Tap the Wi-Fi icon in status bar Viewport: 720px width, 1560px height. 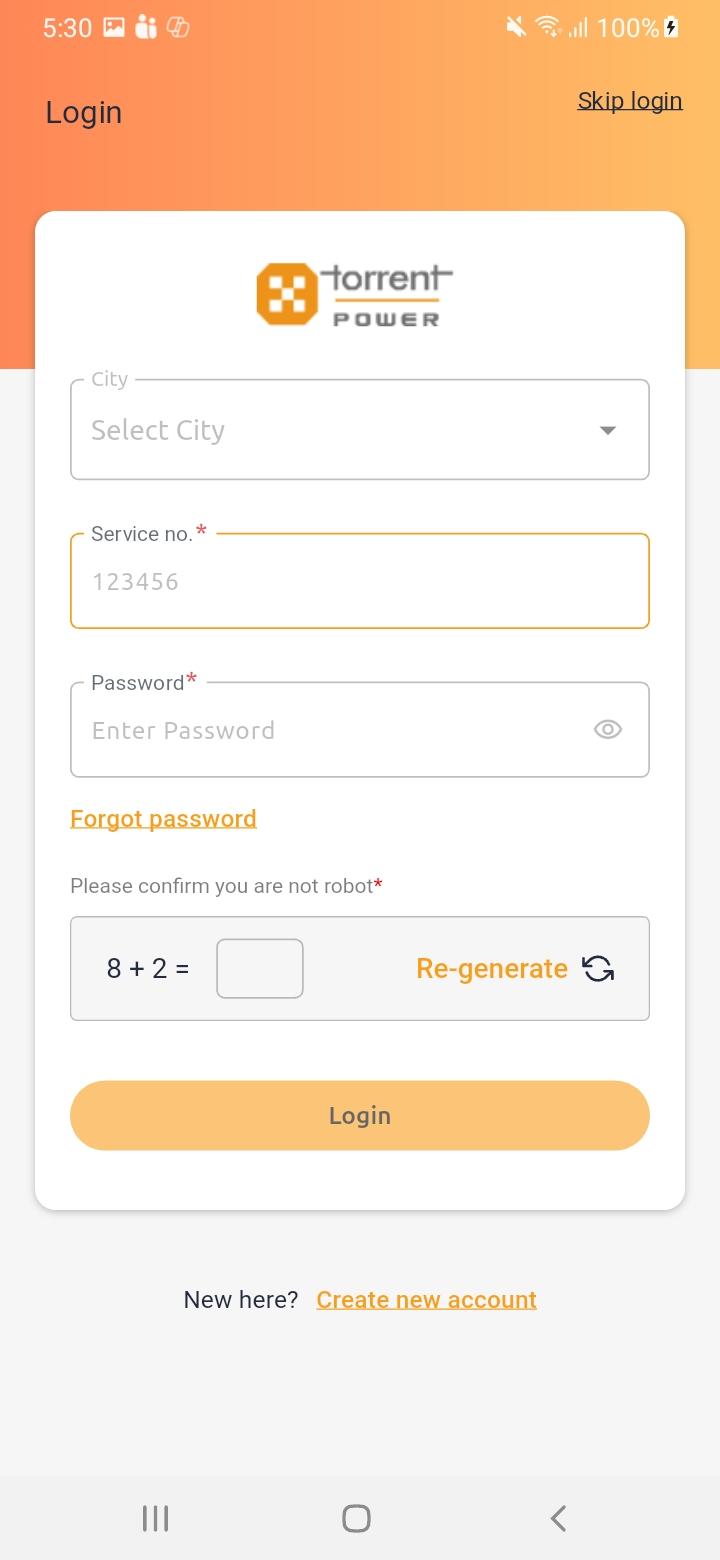click(x=547, y=28)
